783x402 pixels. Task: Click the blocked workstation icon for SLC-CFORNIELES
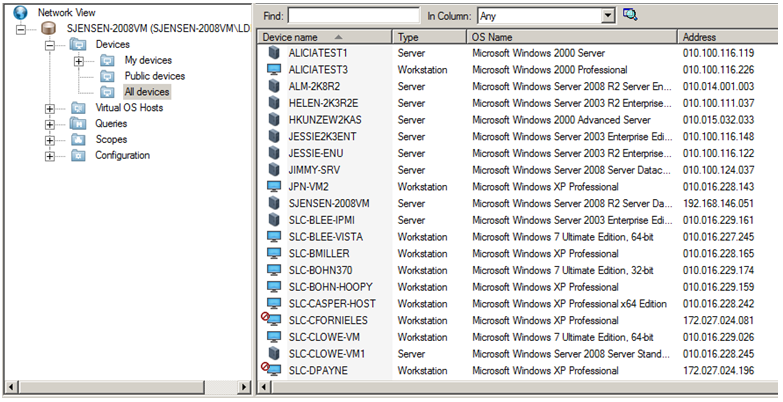point(272,319)
